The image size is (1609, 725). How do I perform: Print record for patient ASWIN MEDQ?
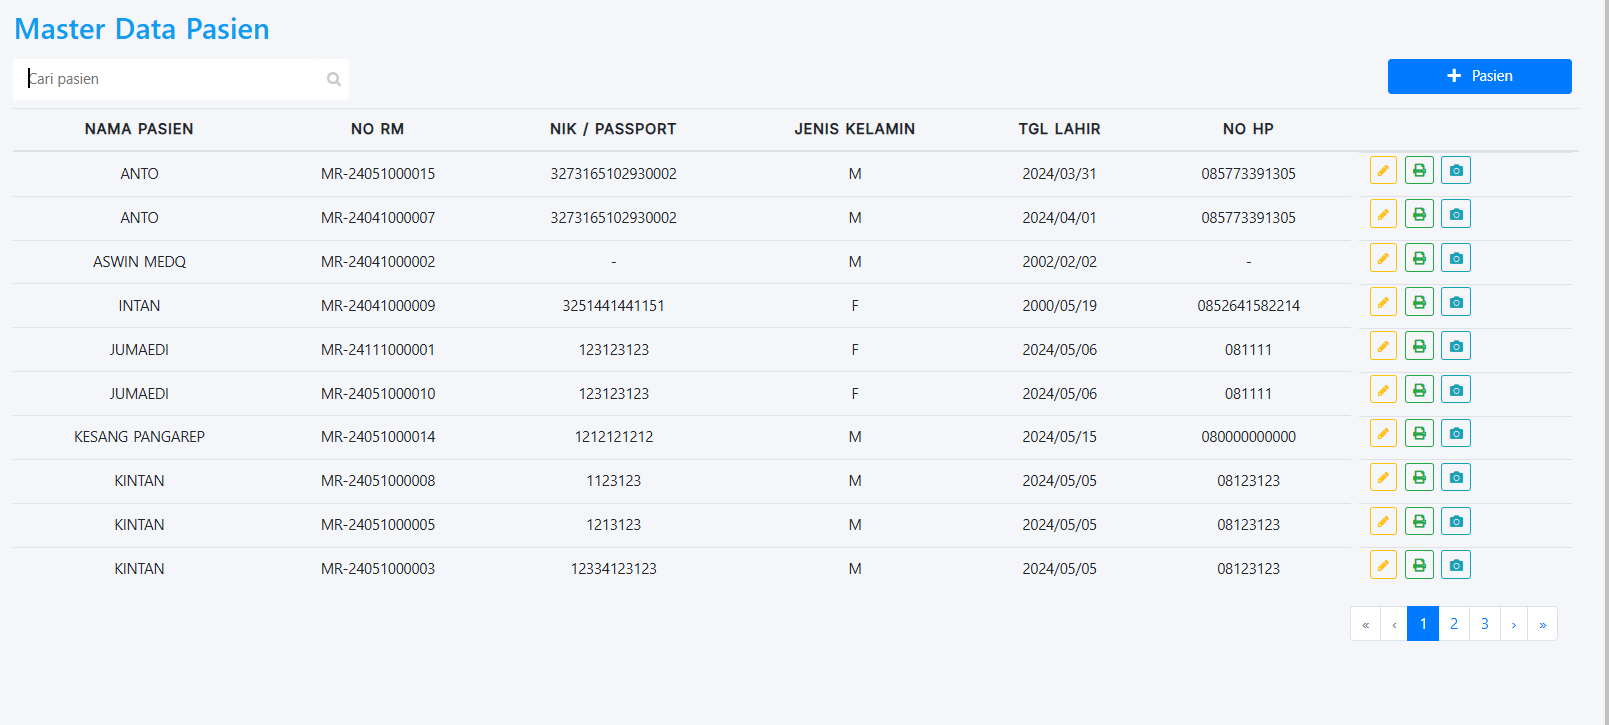(1419, 259)
